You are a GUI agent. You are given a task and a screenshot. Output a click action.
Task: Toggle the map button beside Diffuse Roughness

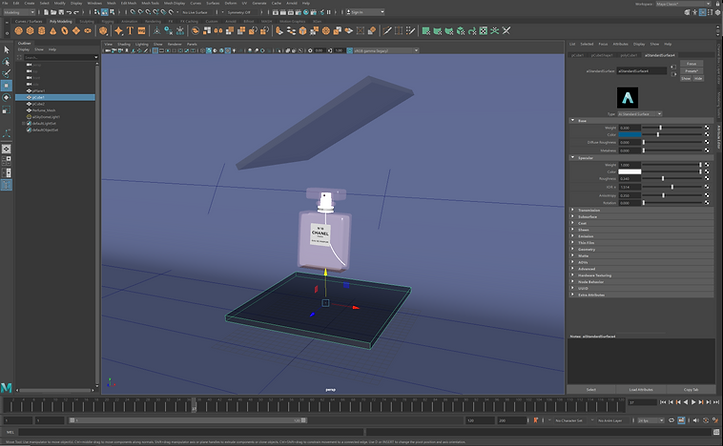click(x=707, y=143)
